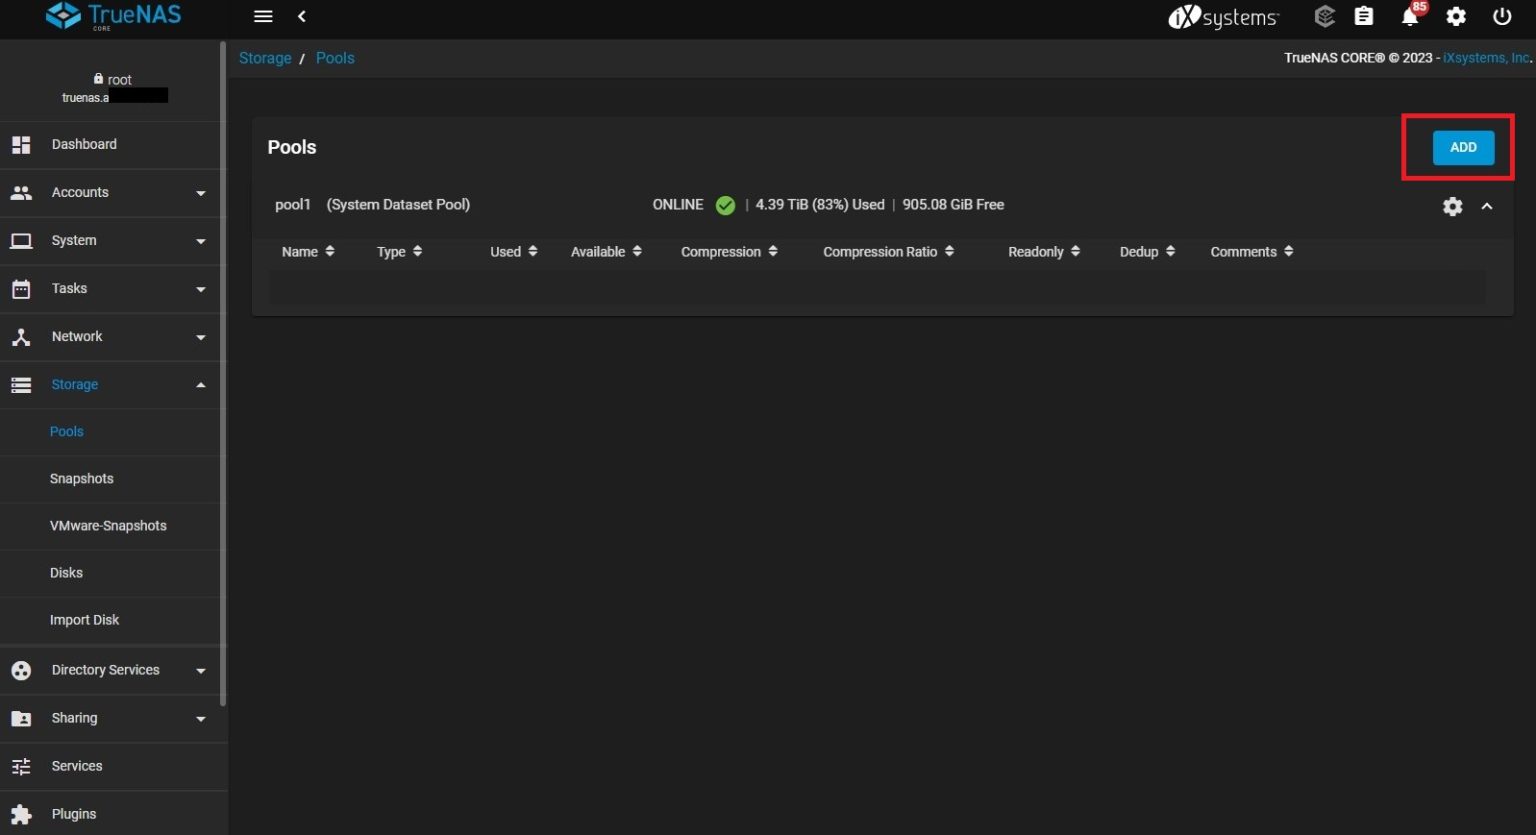This screenshot has width=1536, height=835.
Task: Toggle the Used column sort arrows
Action: [x=533, y=251]
